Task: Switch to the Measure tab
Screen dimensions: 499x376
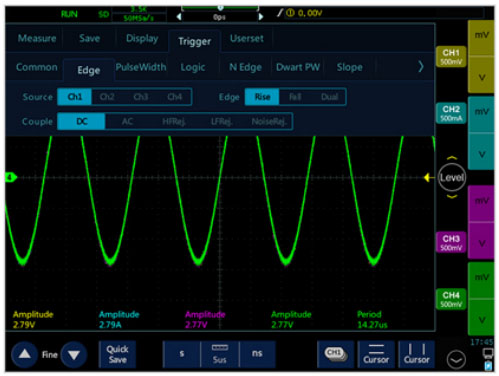Action: pos(37,38)
